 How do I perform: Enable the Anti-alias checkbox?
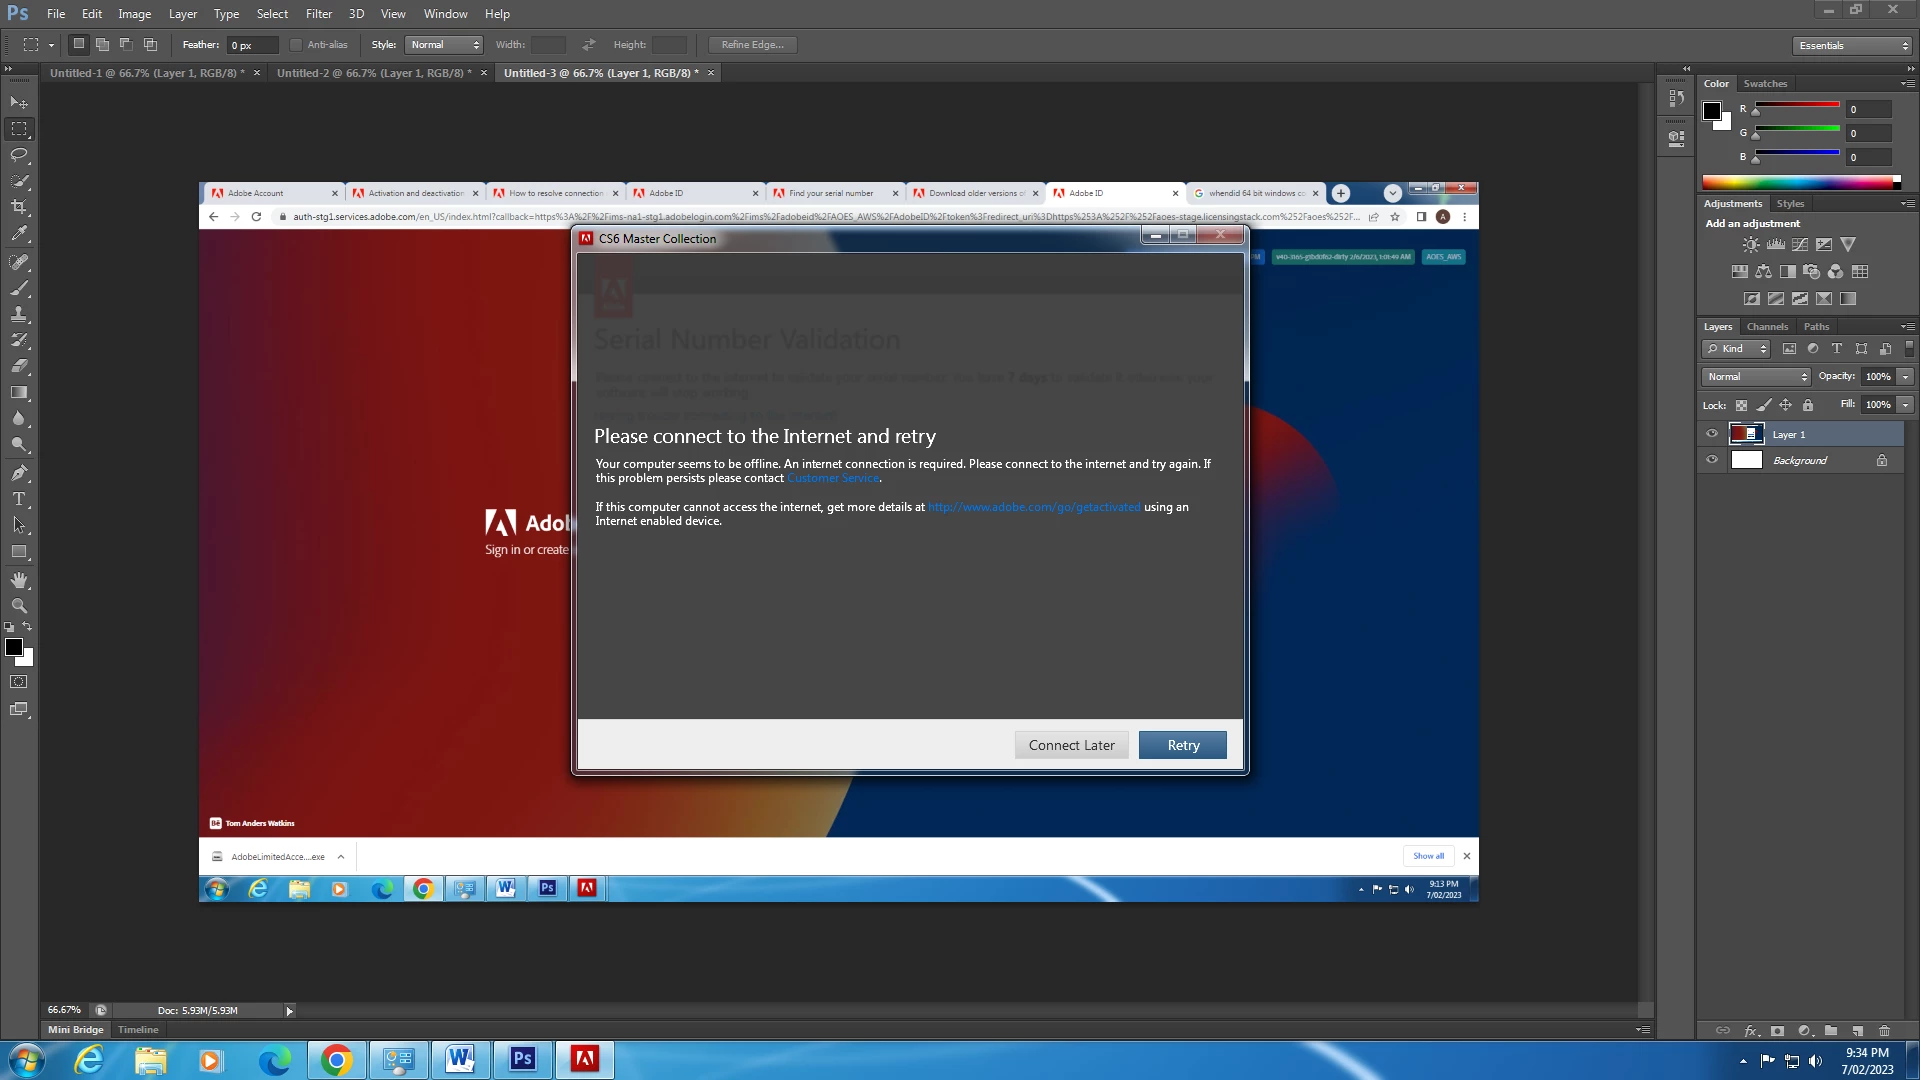coord(296,45)
